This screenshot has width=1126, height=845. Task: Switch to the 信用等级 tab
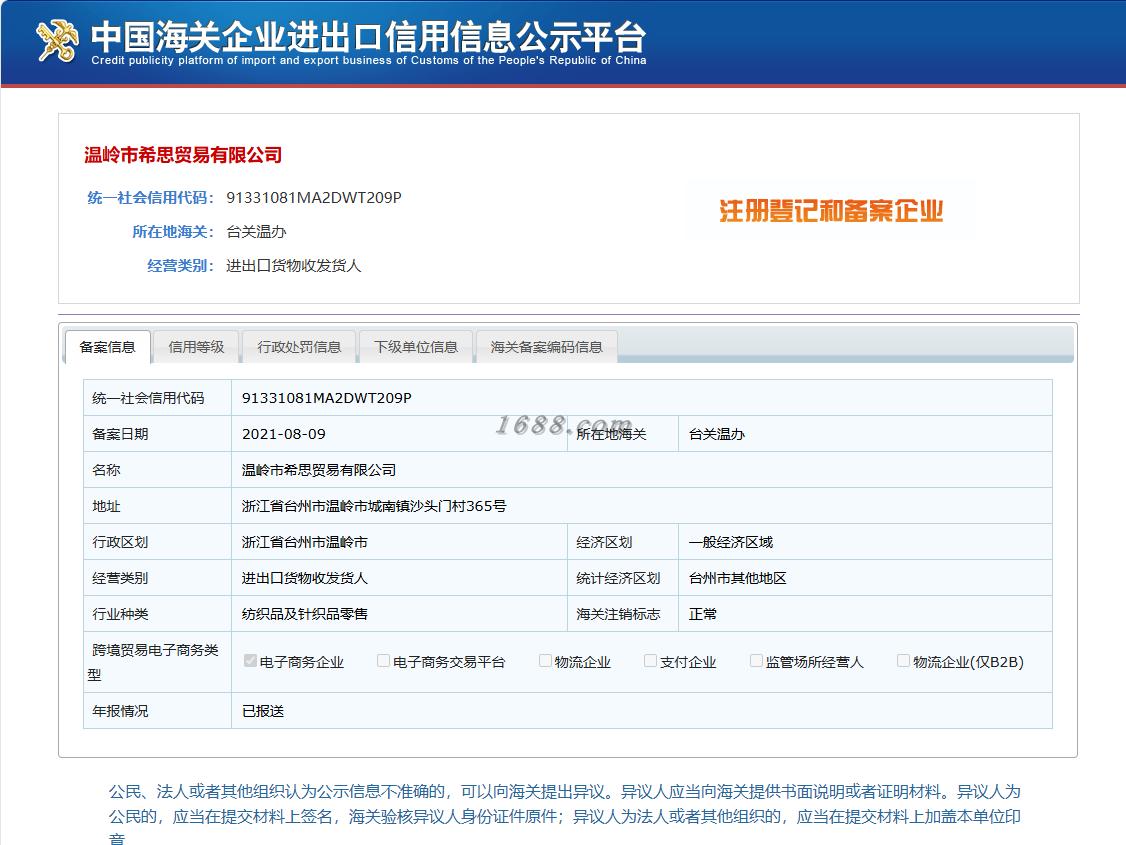pos(196,347)
